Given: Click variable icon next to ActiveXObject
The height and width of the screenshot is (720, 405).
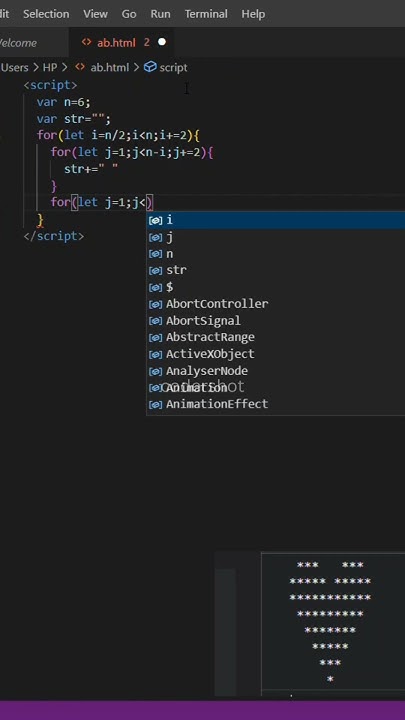Looking at the screenshot, I should (156, 354).
